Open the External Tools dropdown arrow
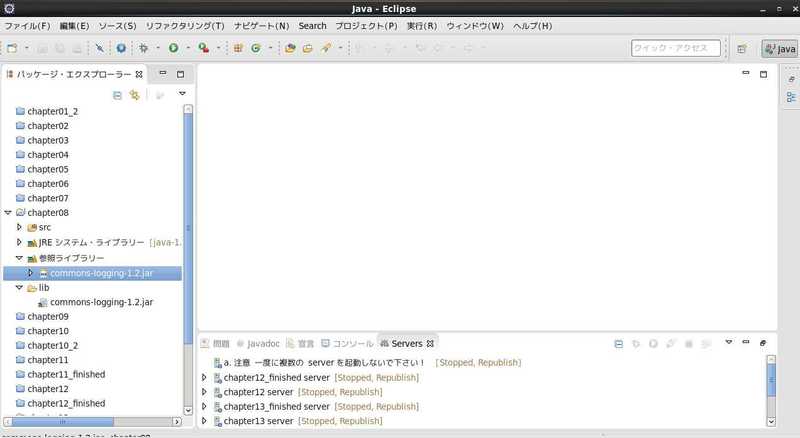Screen dimensions: 800x438 point(218,48)
